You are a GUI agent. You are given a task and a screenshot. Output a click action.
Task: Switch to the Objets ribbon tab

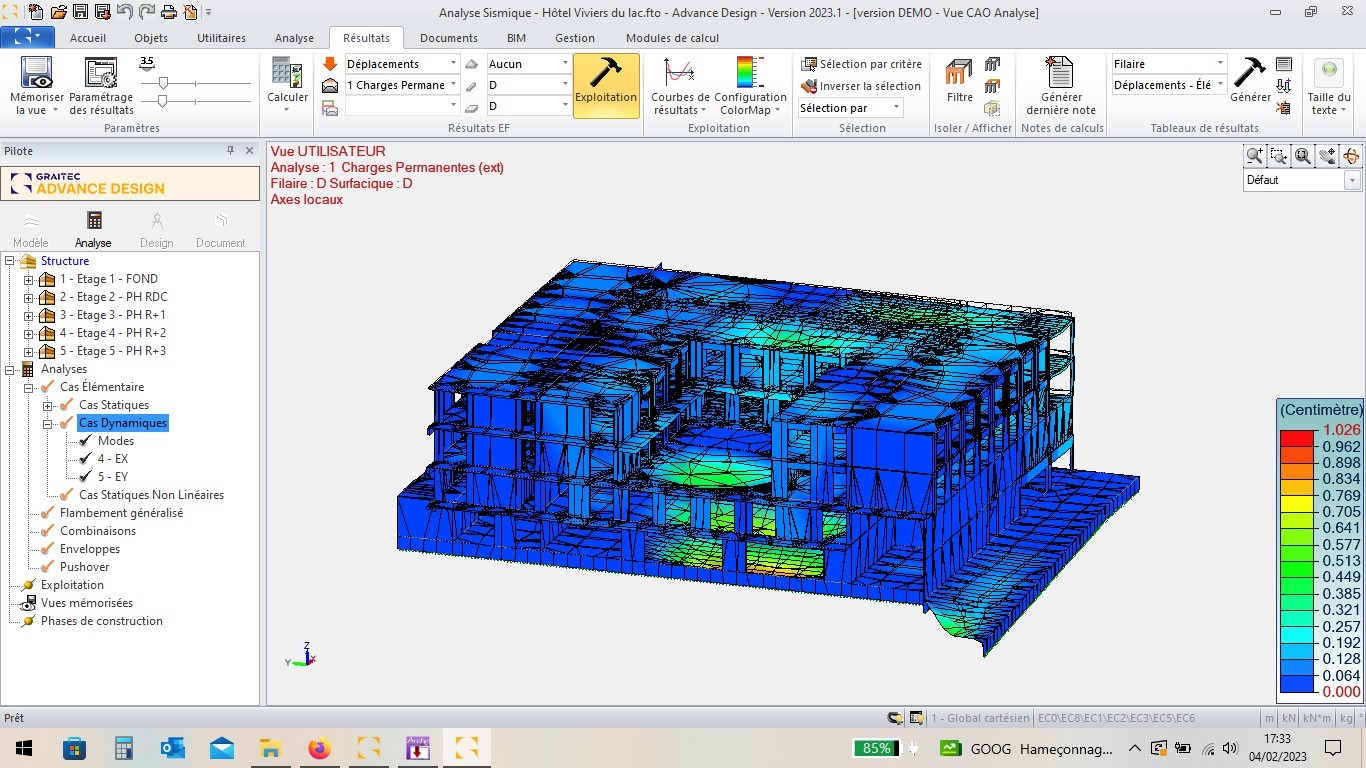coord(151,38)
